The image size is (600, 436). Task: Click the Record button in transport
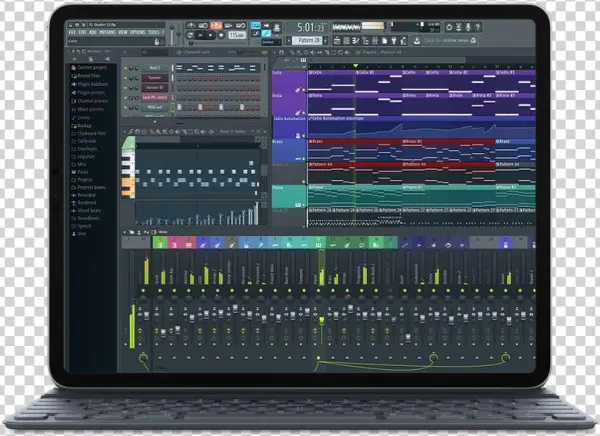[221, 35]
